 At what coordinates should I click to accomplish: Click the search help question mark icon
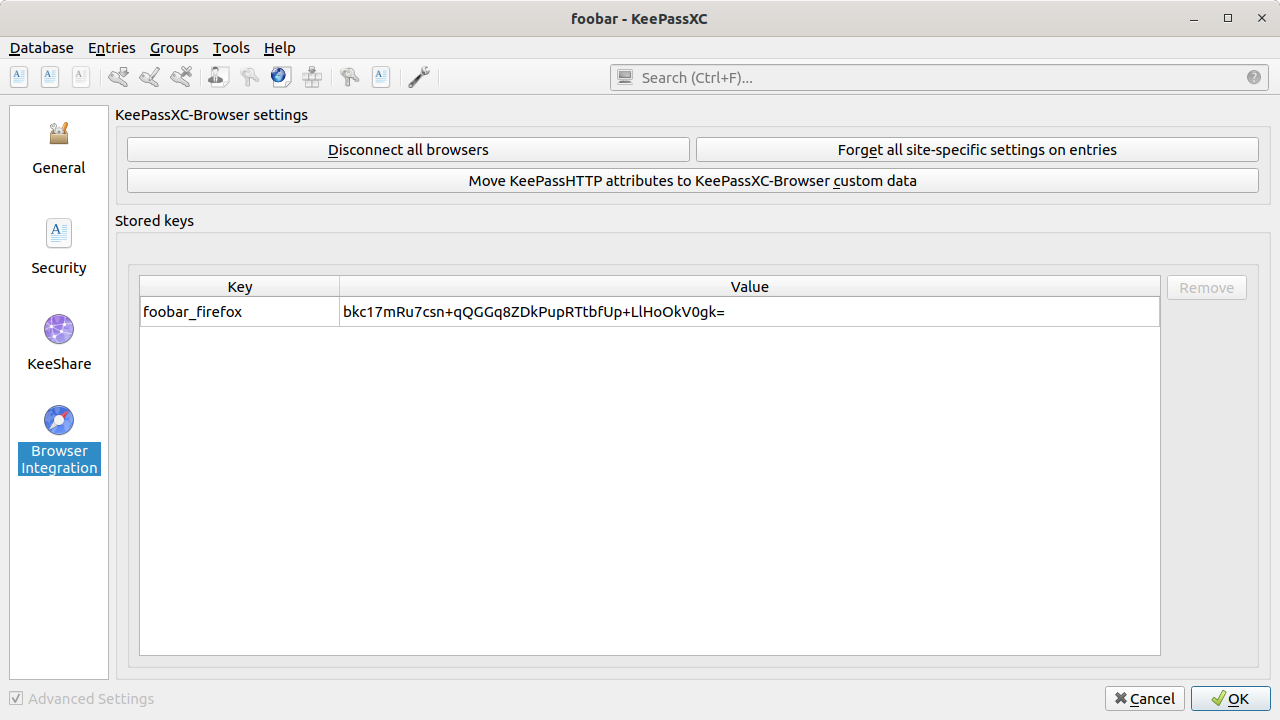(1254, 77)
